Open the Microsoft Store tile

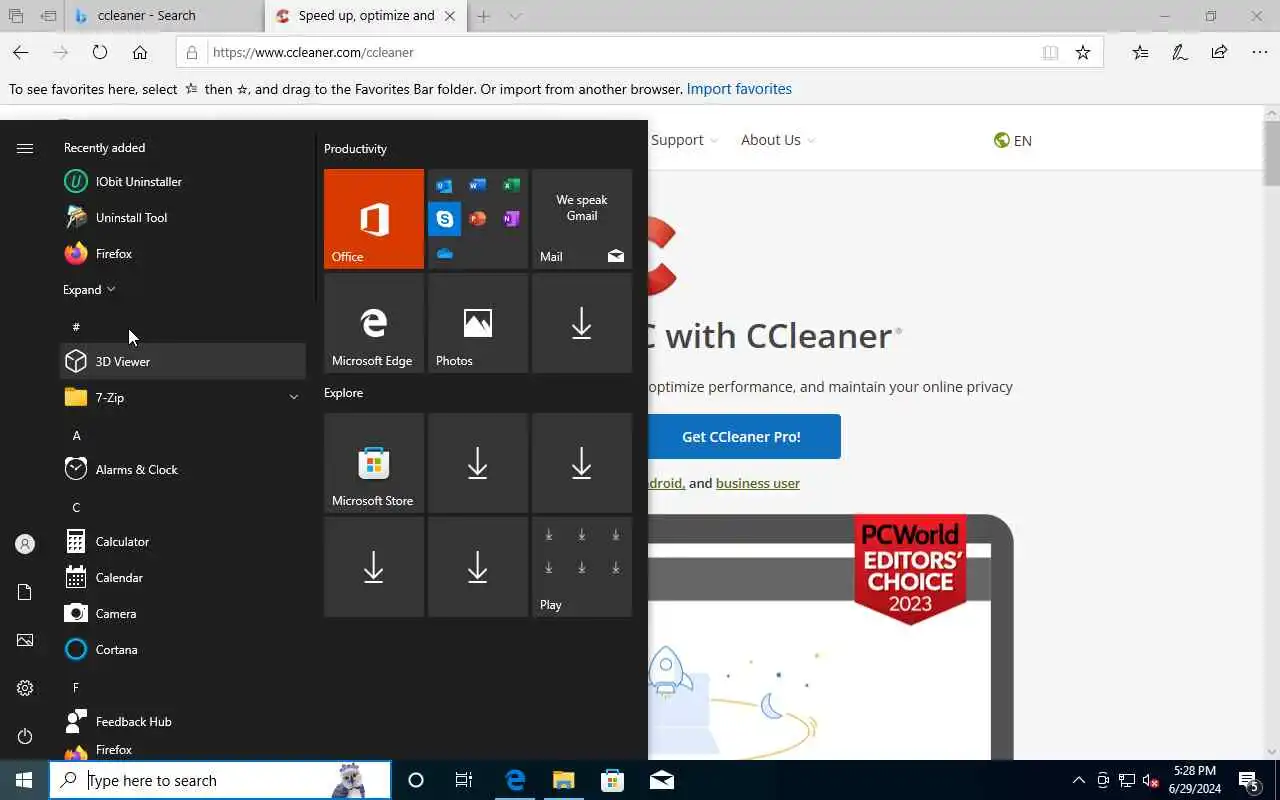[374, 463]
